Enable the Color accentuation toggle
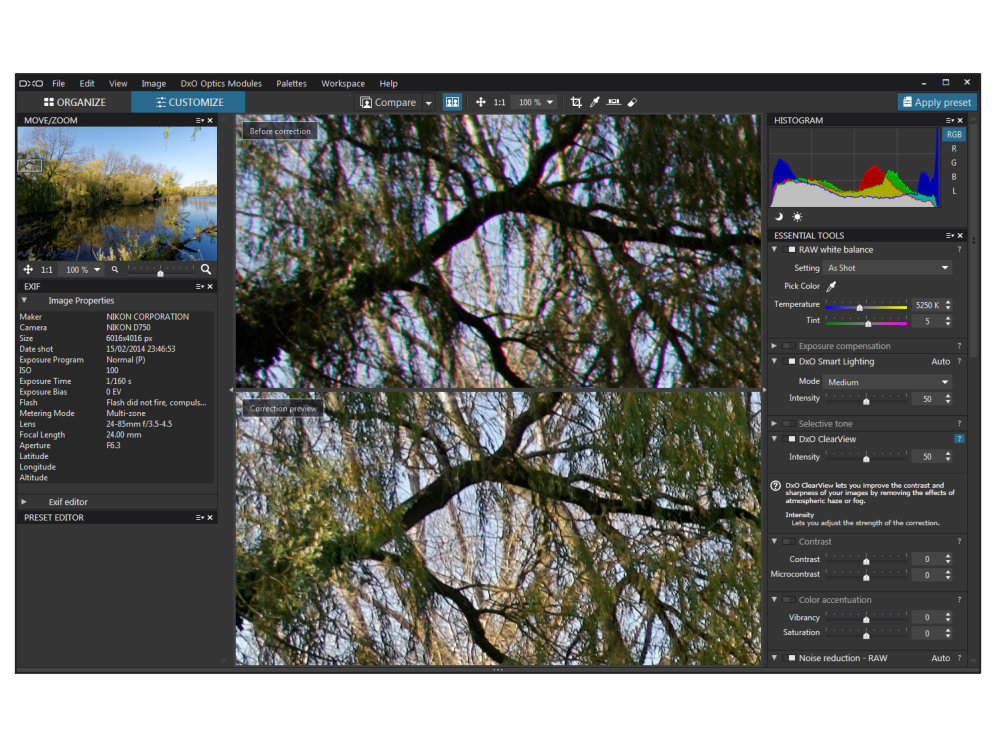996x747 pixels. (790, 600)
